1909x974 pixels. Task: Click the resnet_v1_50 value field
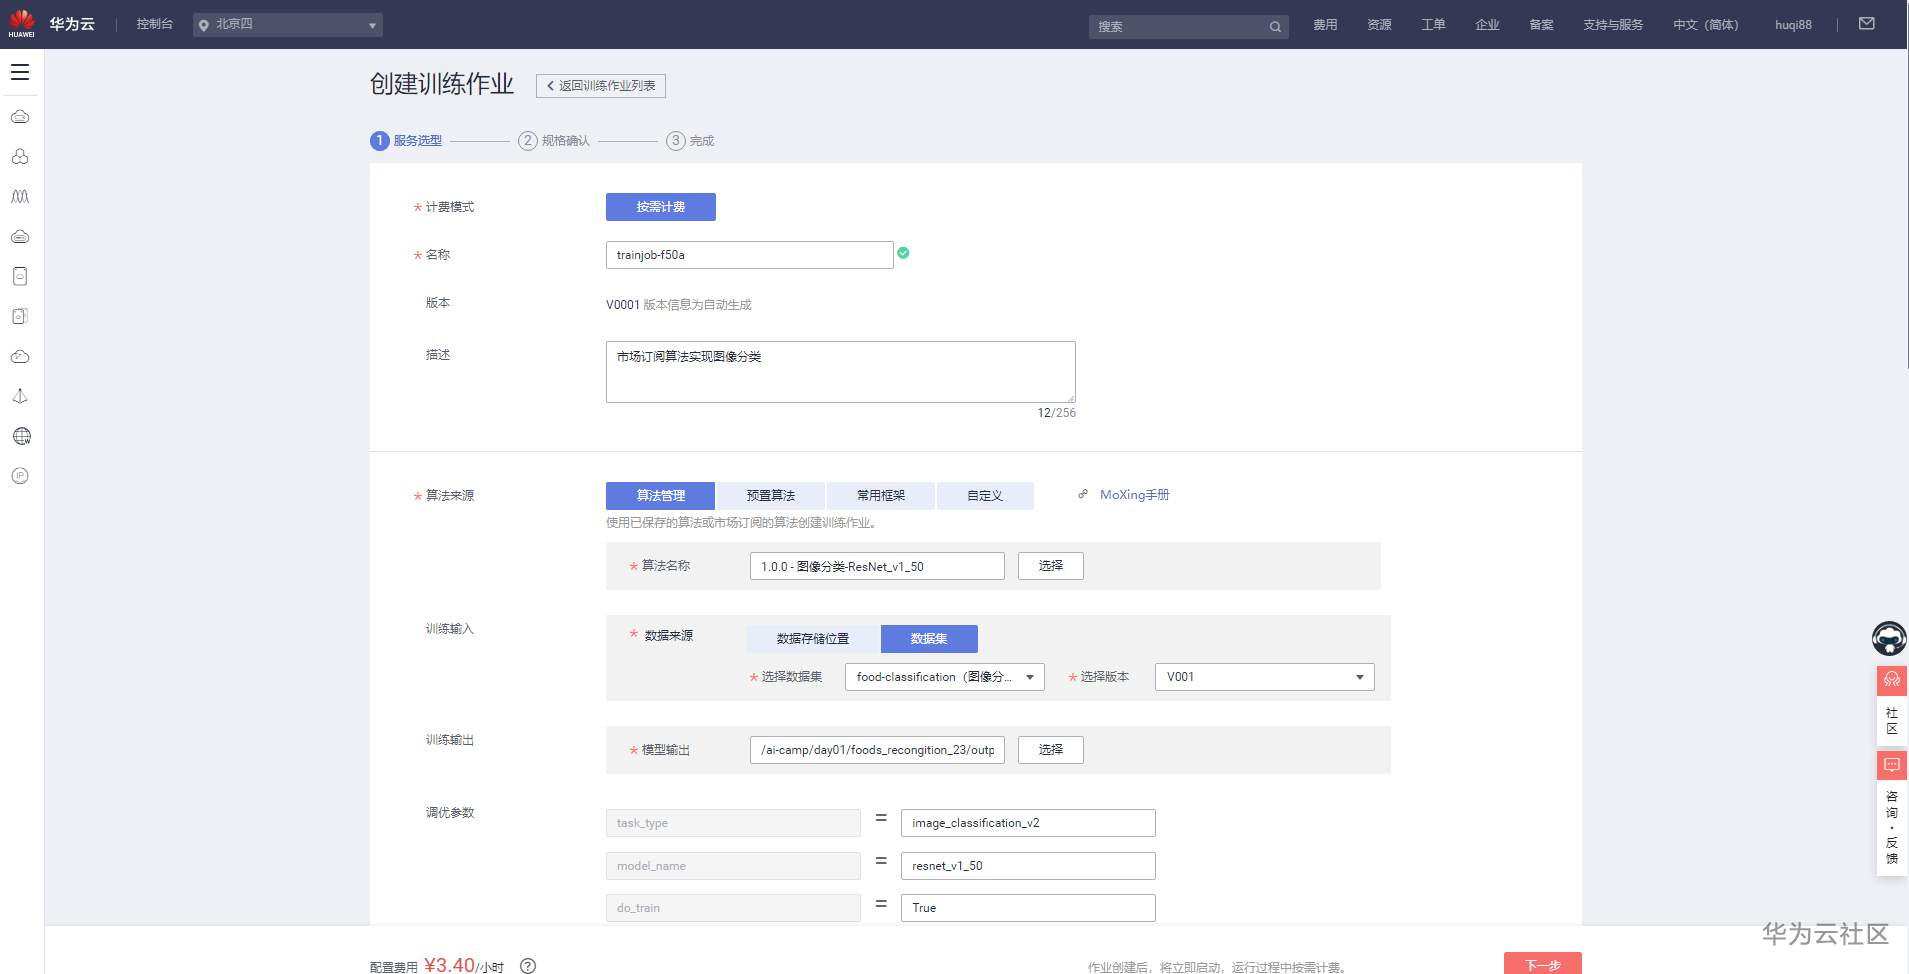click(x=1028, y=866)
